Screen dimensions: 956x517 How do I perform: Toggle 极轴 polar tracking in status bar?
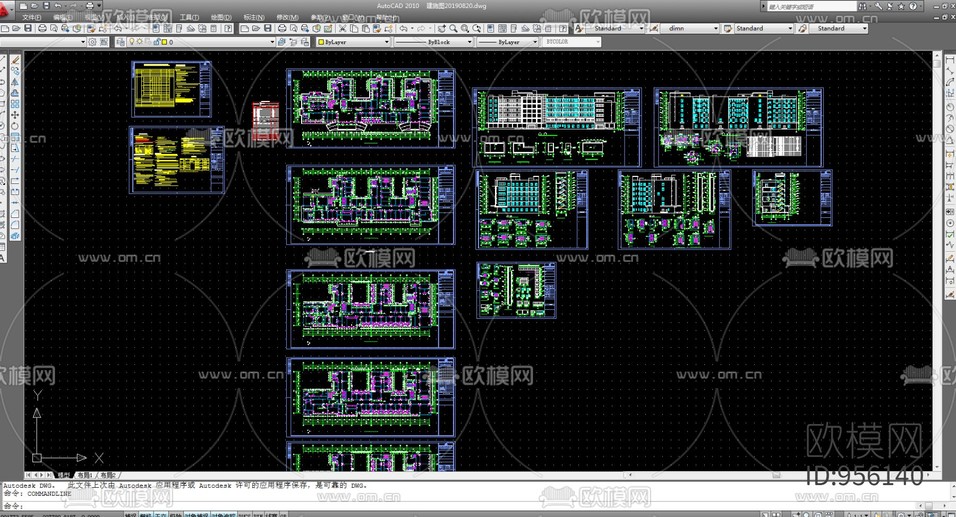175,515
